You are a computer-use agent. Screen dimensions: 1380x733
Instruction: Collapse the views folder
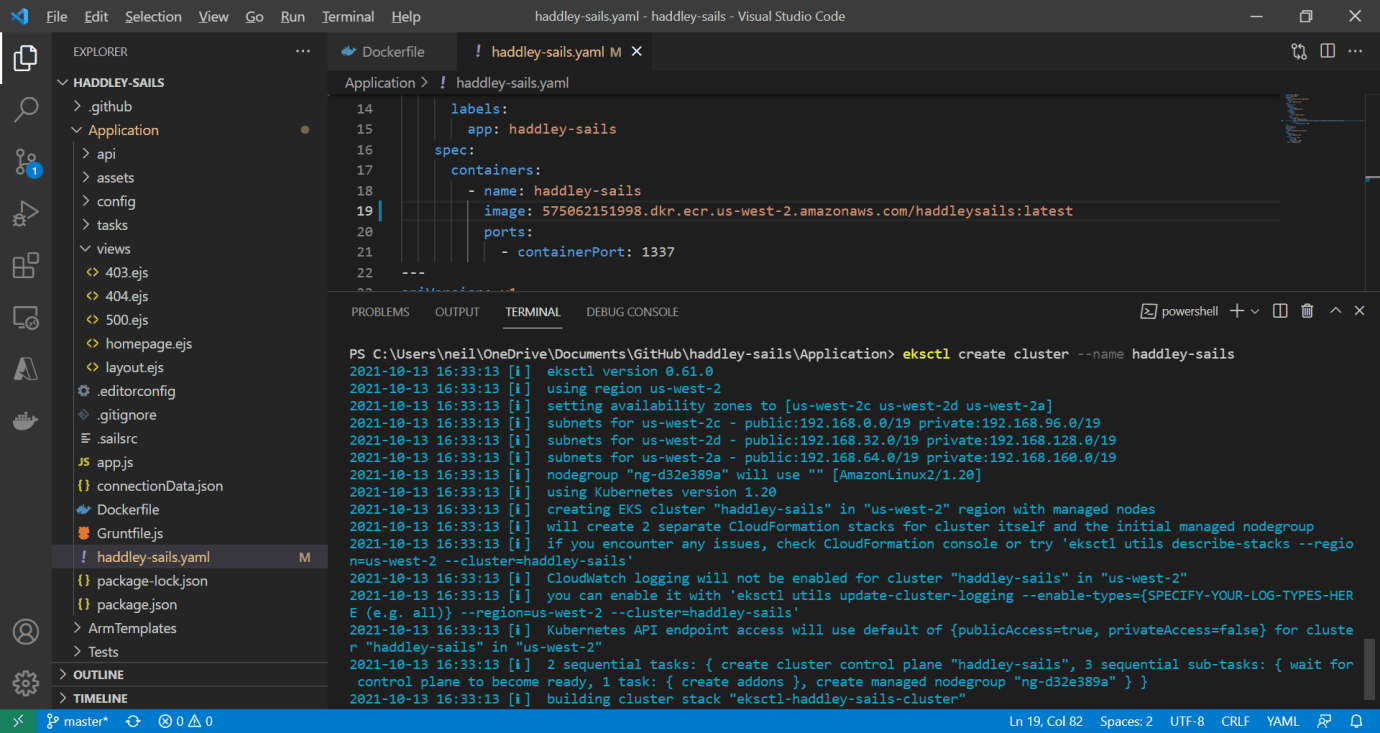coord(113,249)
